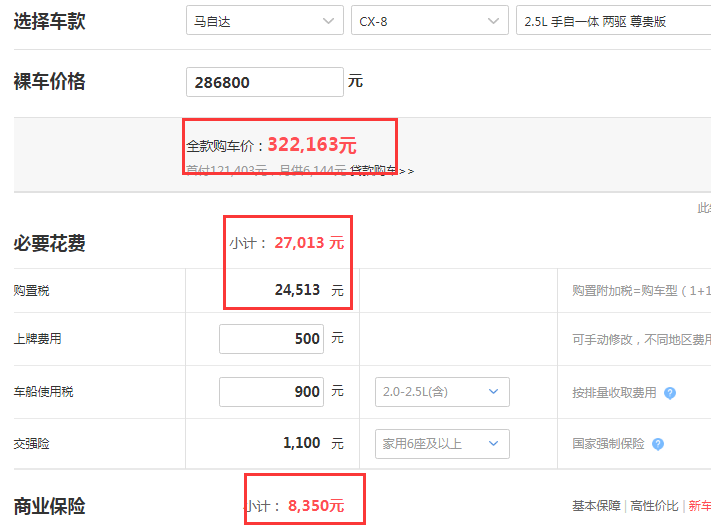
Task: Click the 购置附加税 formula text
Action: 642,291
